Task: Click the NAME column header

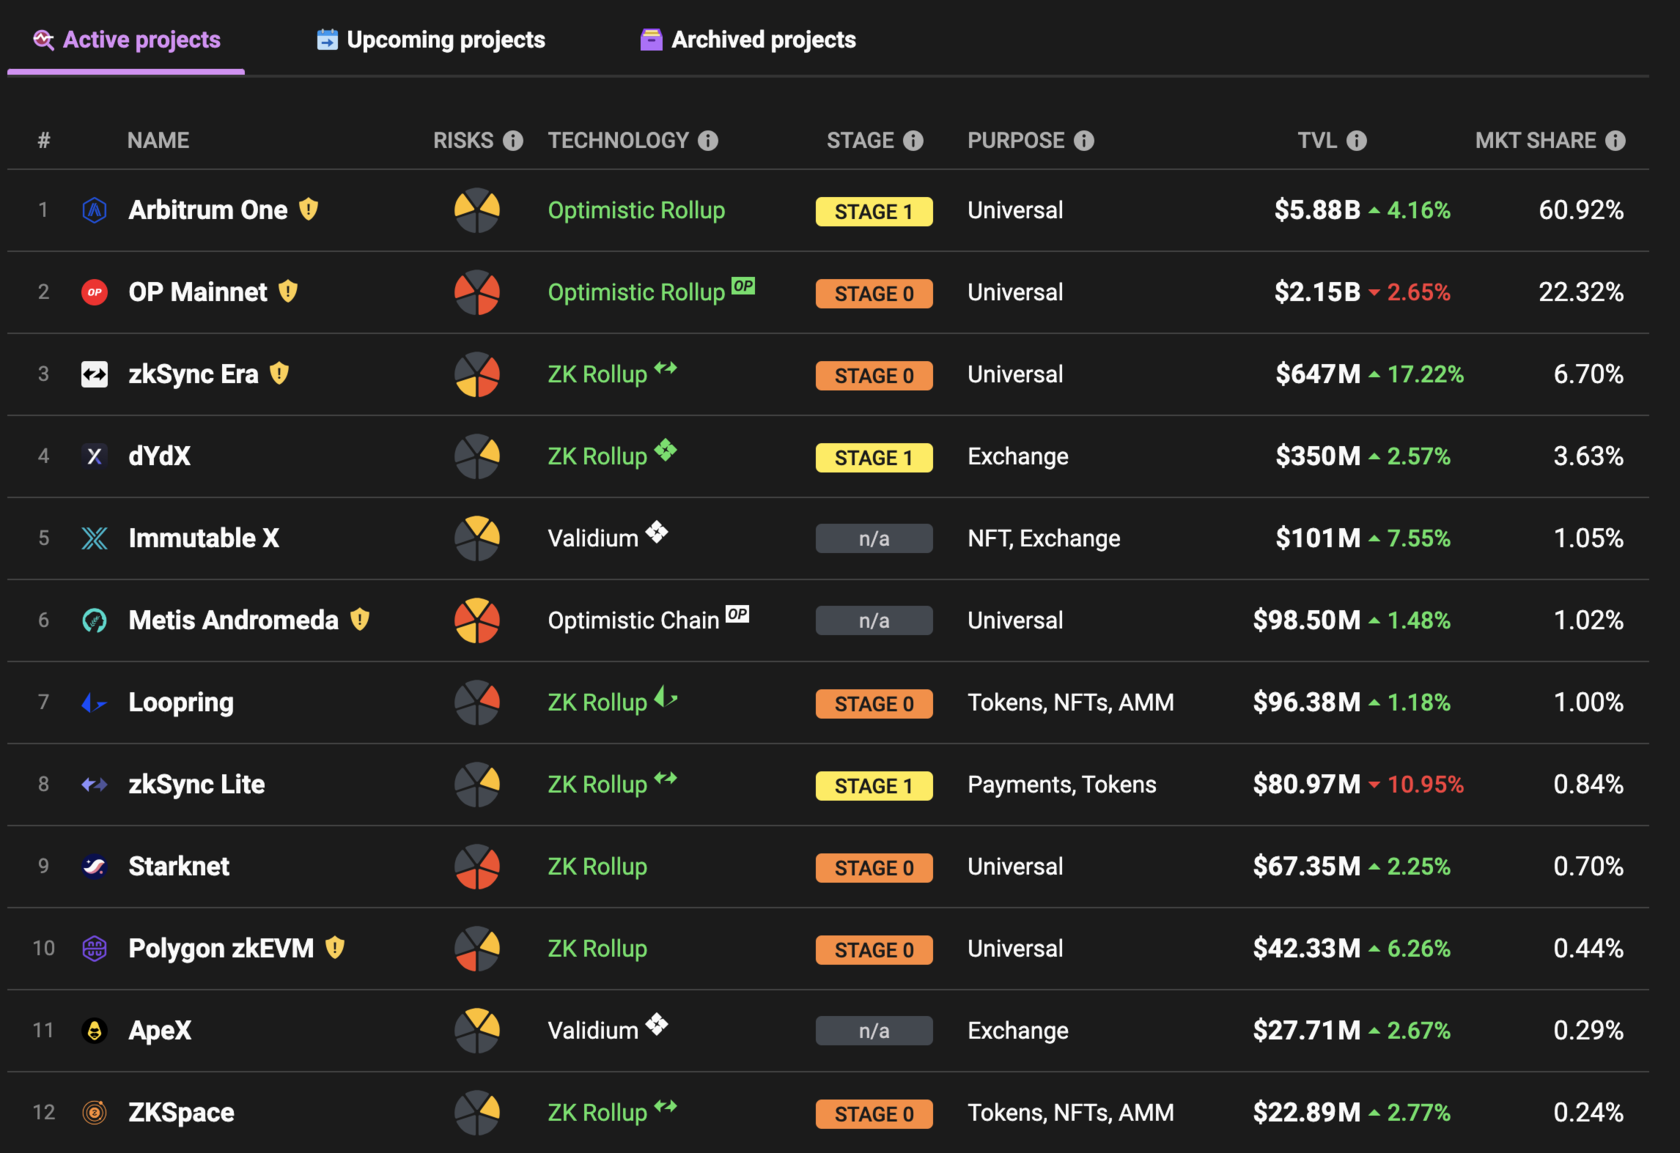Action: click(x=158, y=141)
